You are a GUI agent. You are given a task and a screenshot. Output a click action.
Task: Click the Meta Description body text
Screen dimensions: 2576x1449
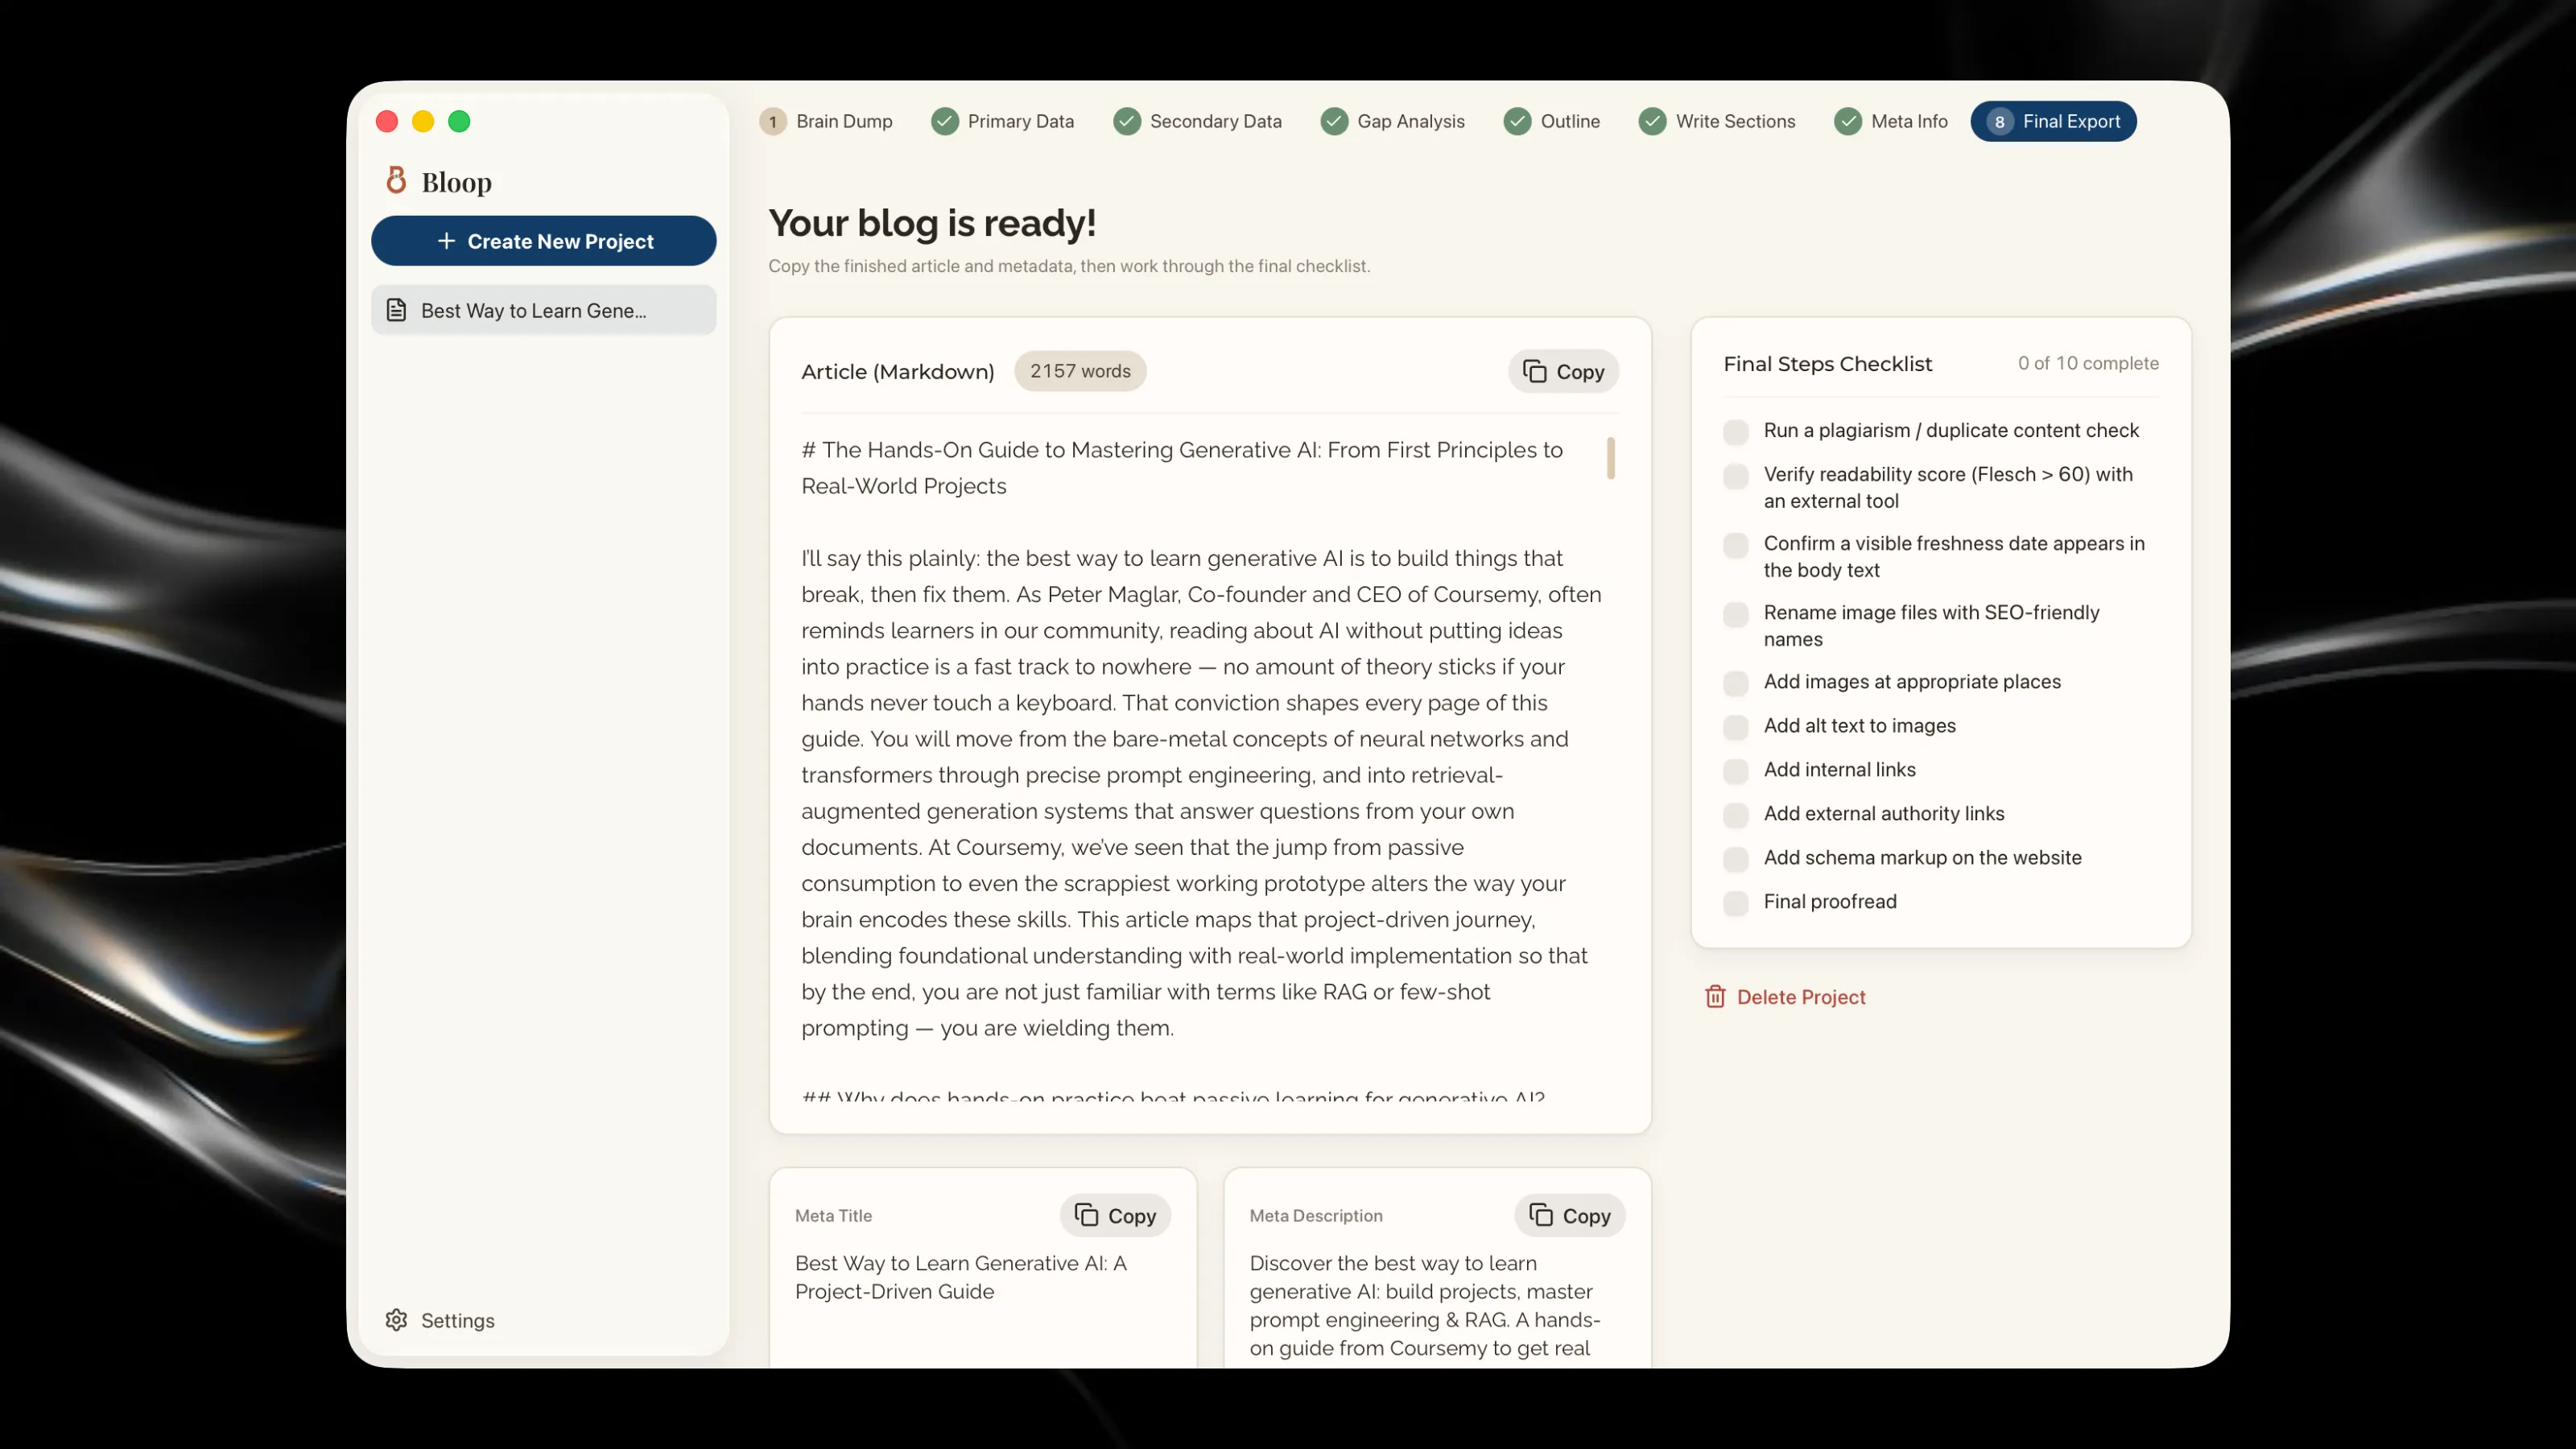1425,1305
